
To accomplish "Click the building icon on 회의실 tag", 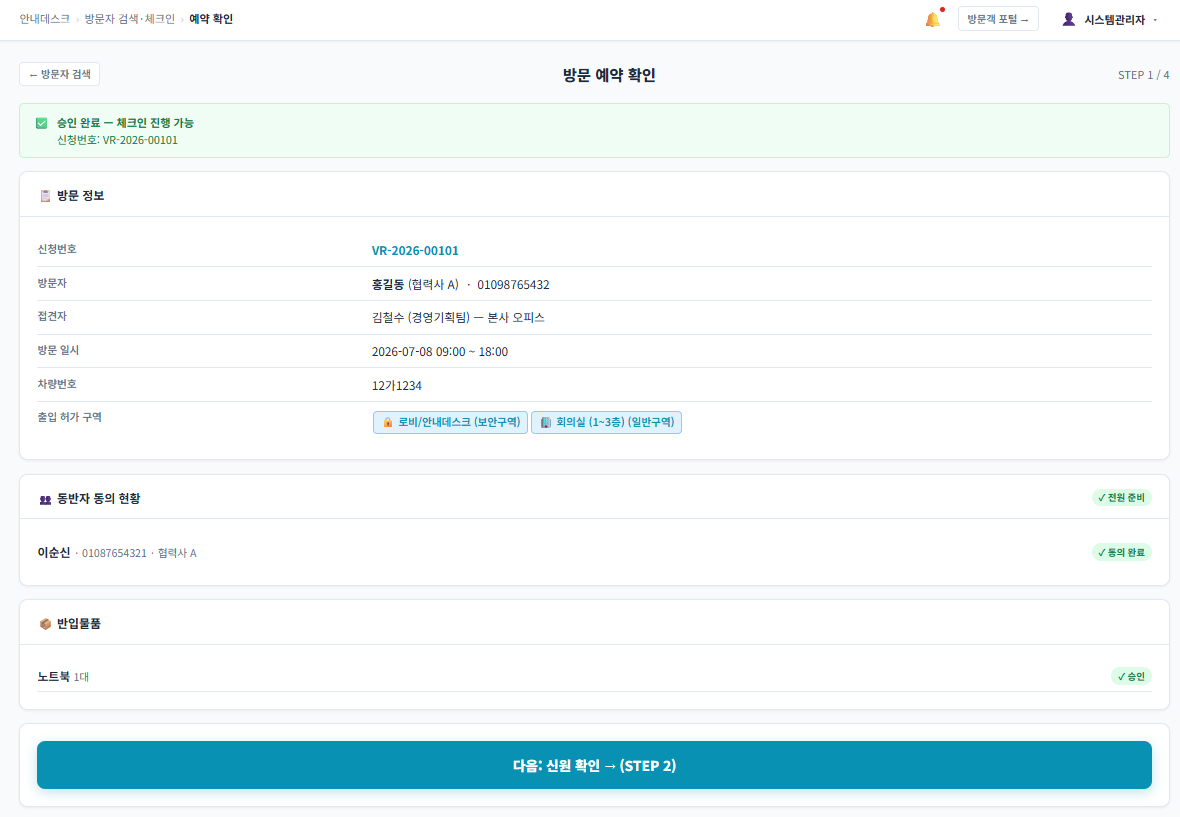I will coord(546,422).
